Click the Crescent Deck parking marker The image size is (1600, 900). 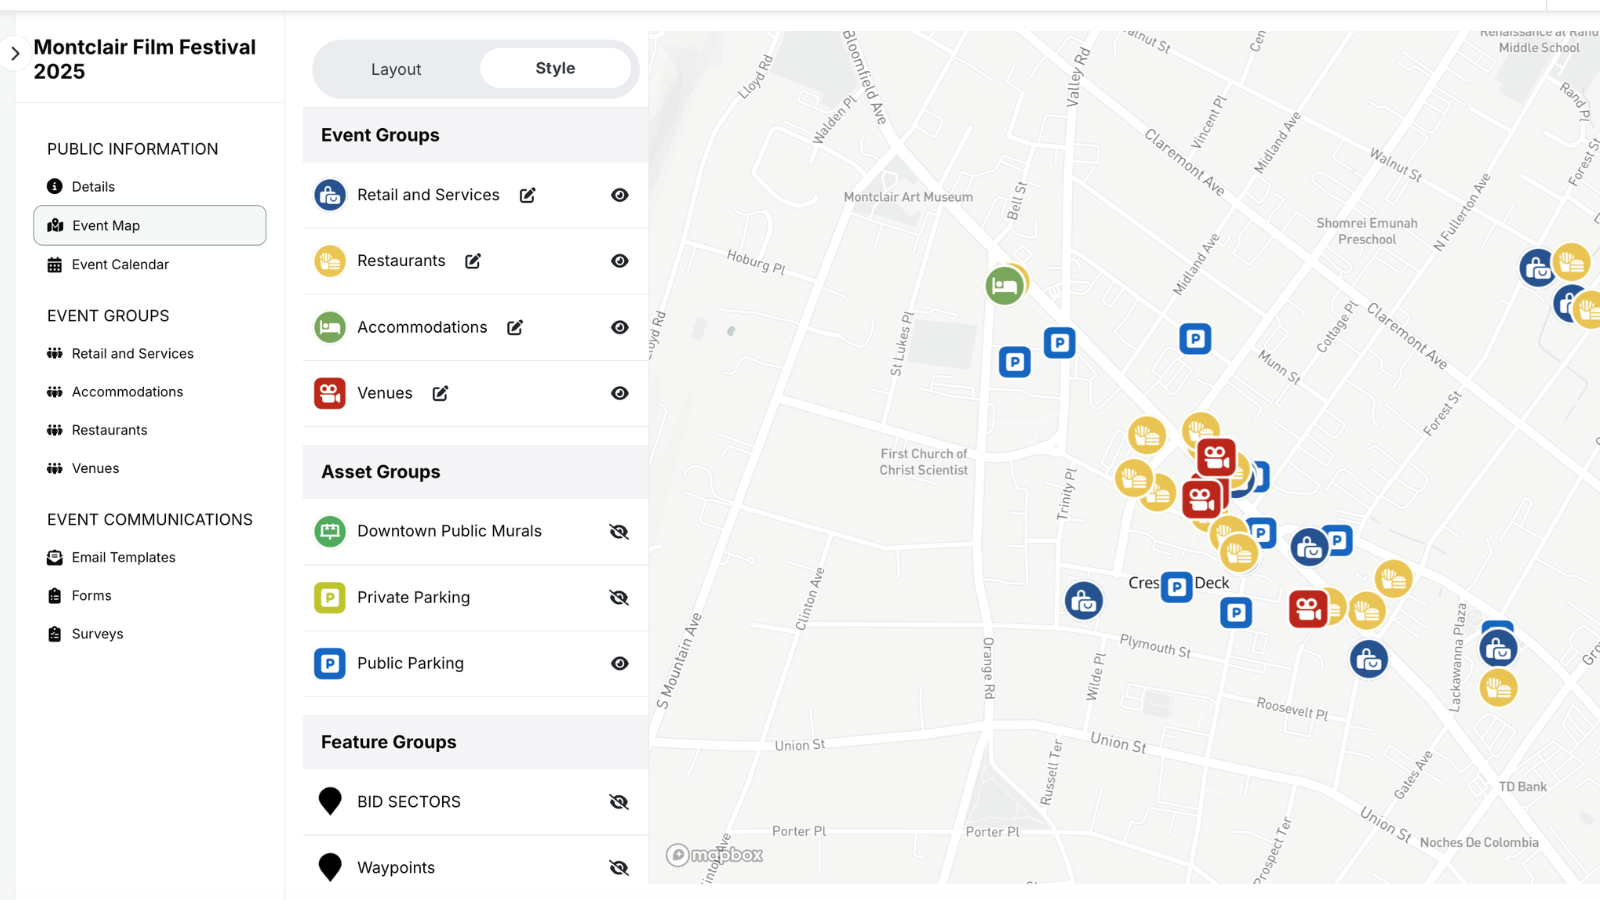pos(1177,587)
